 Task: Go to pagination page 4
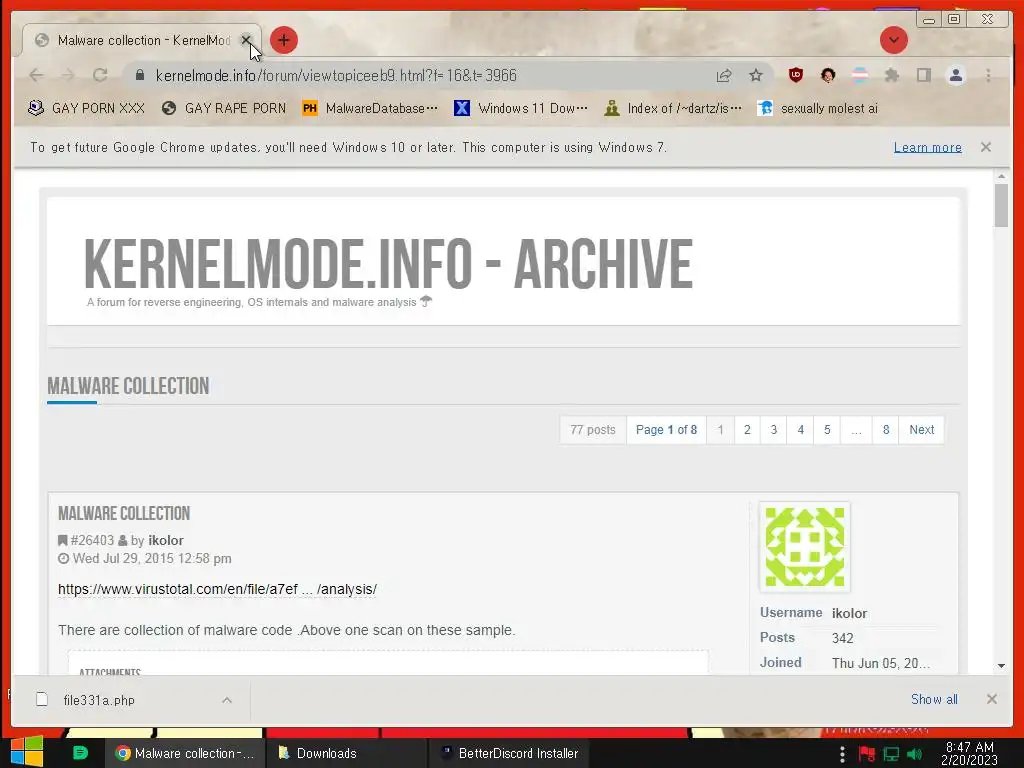[801, 430]
